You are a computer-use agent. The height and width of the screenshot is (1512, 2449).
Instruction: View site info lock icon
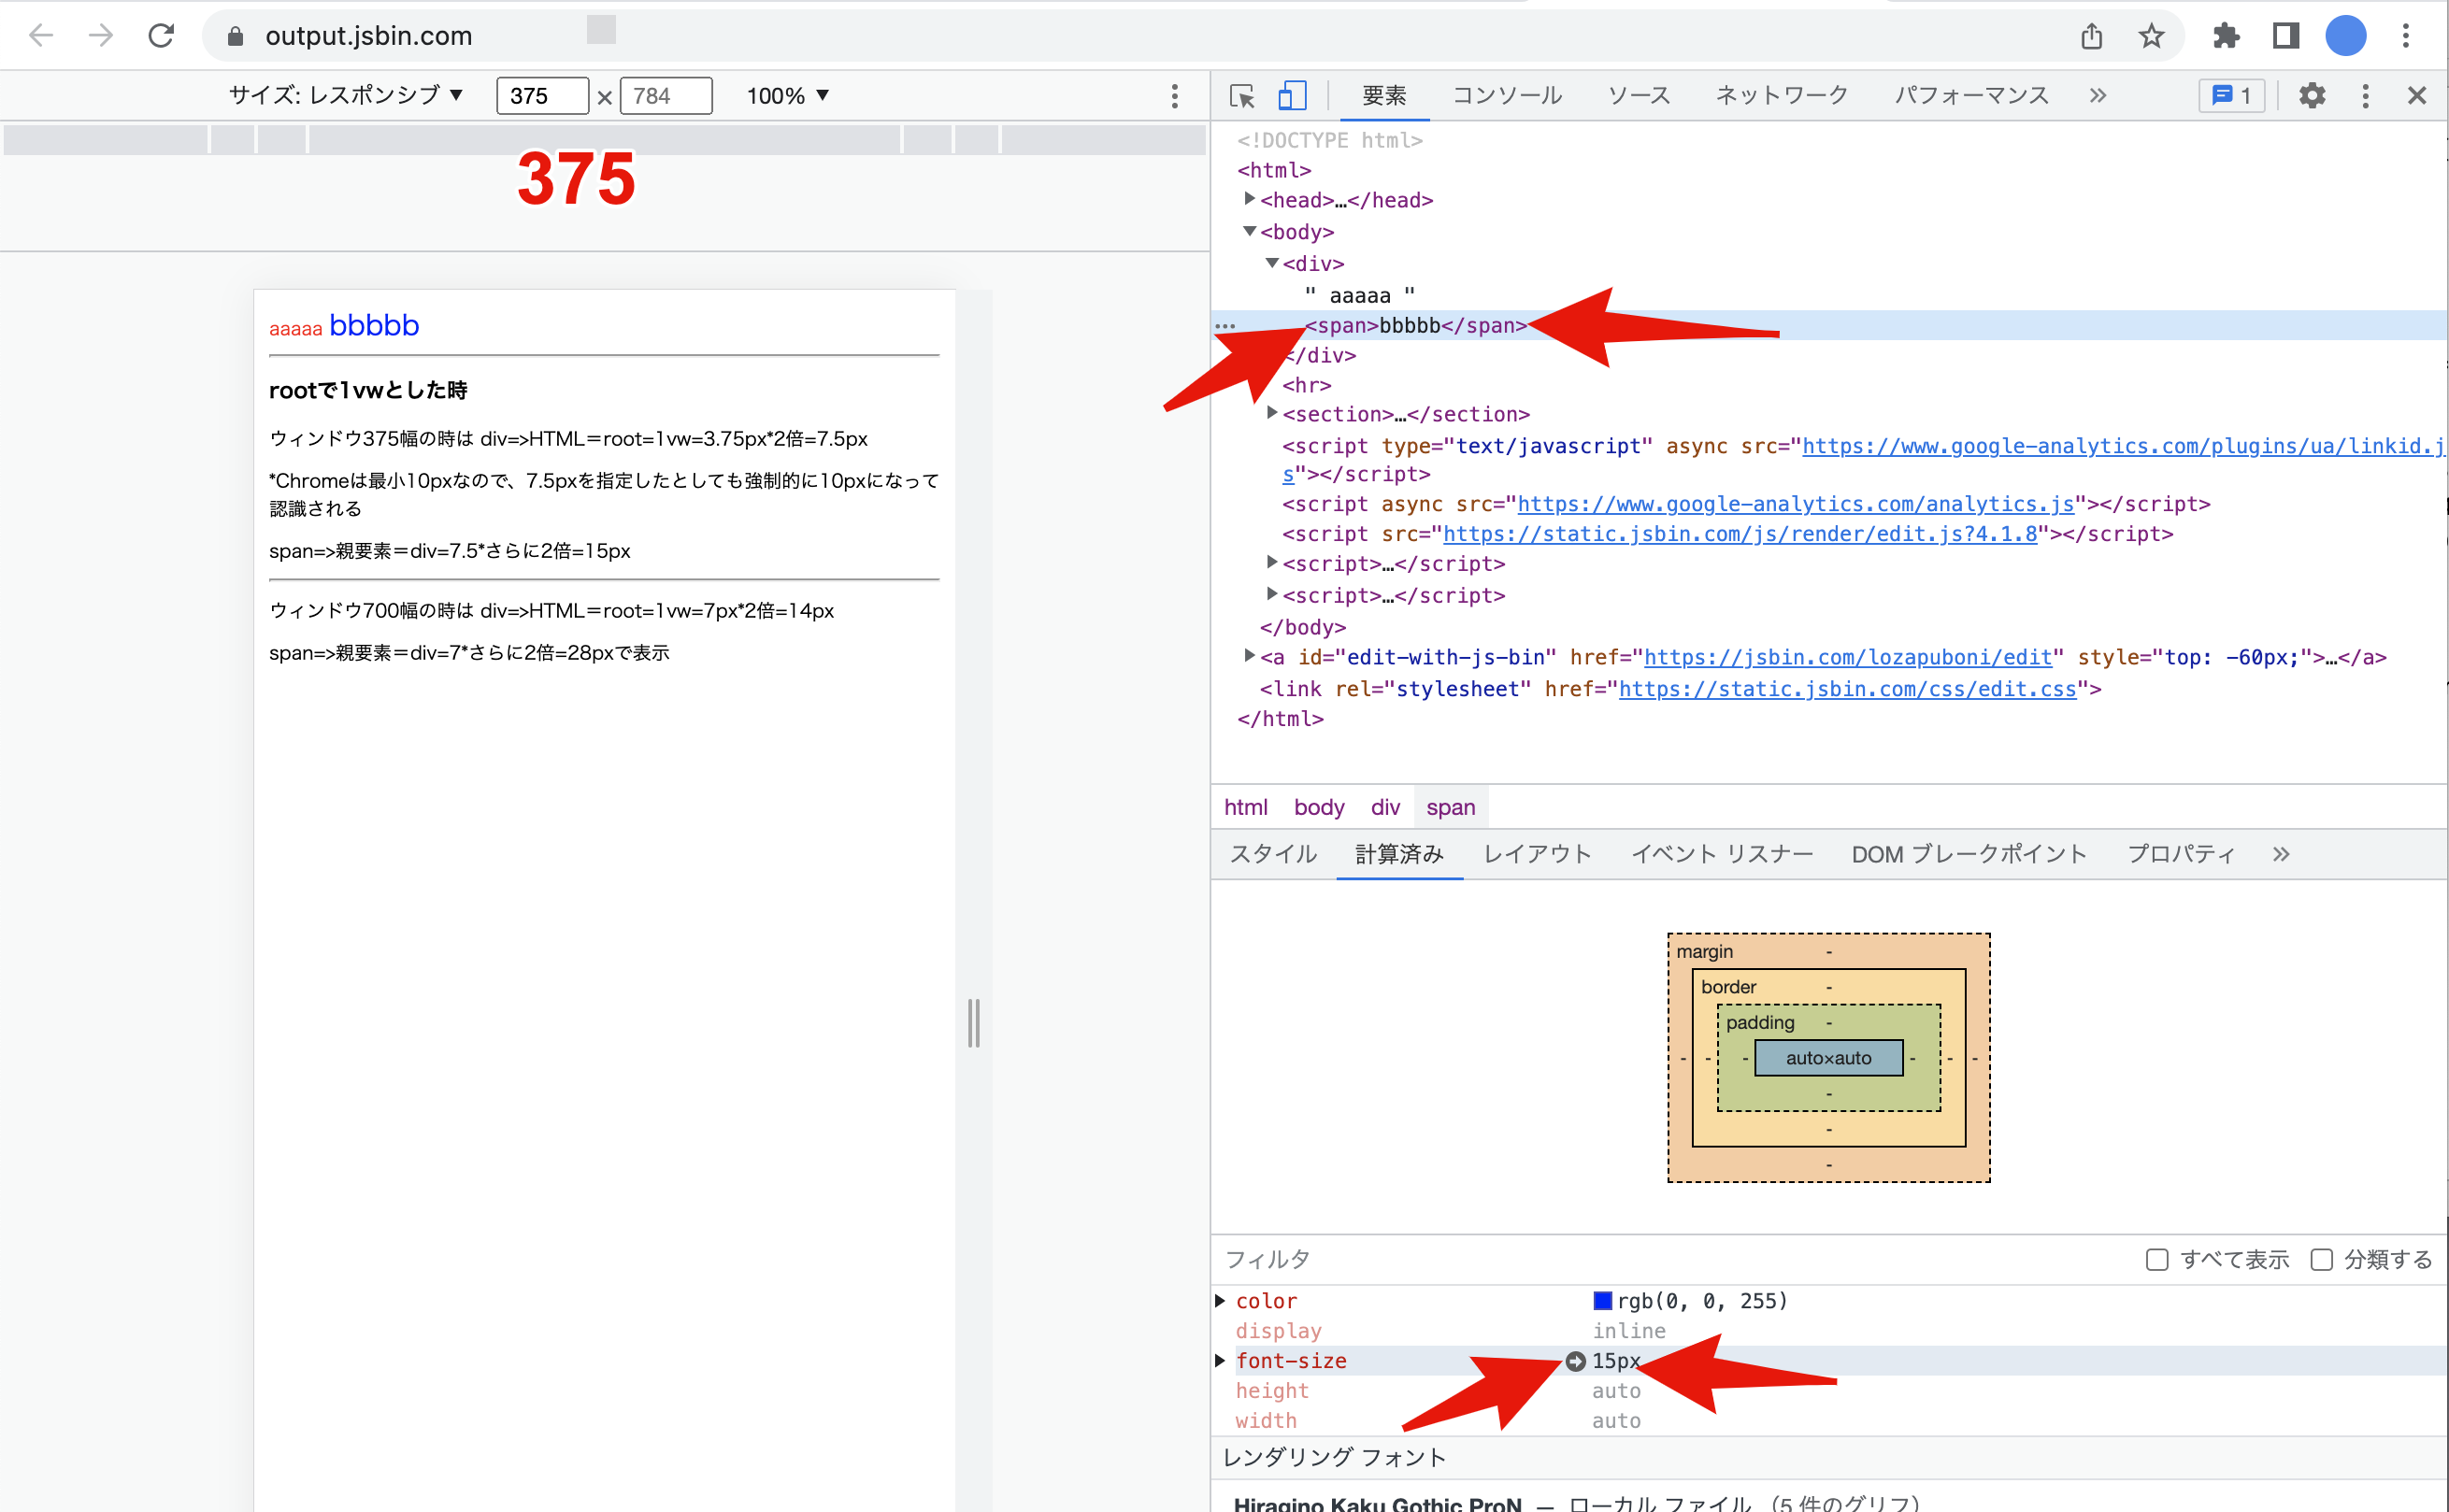235,37
